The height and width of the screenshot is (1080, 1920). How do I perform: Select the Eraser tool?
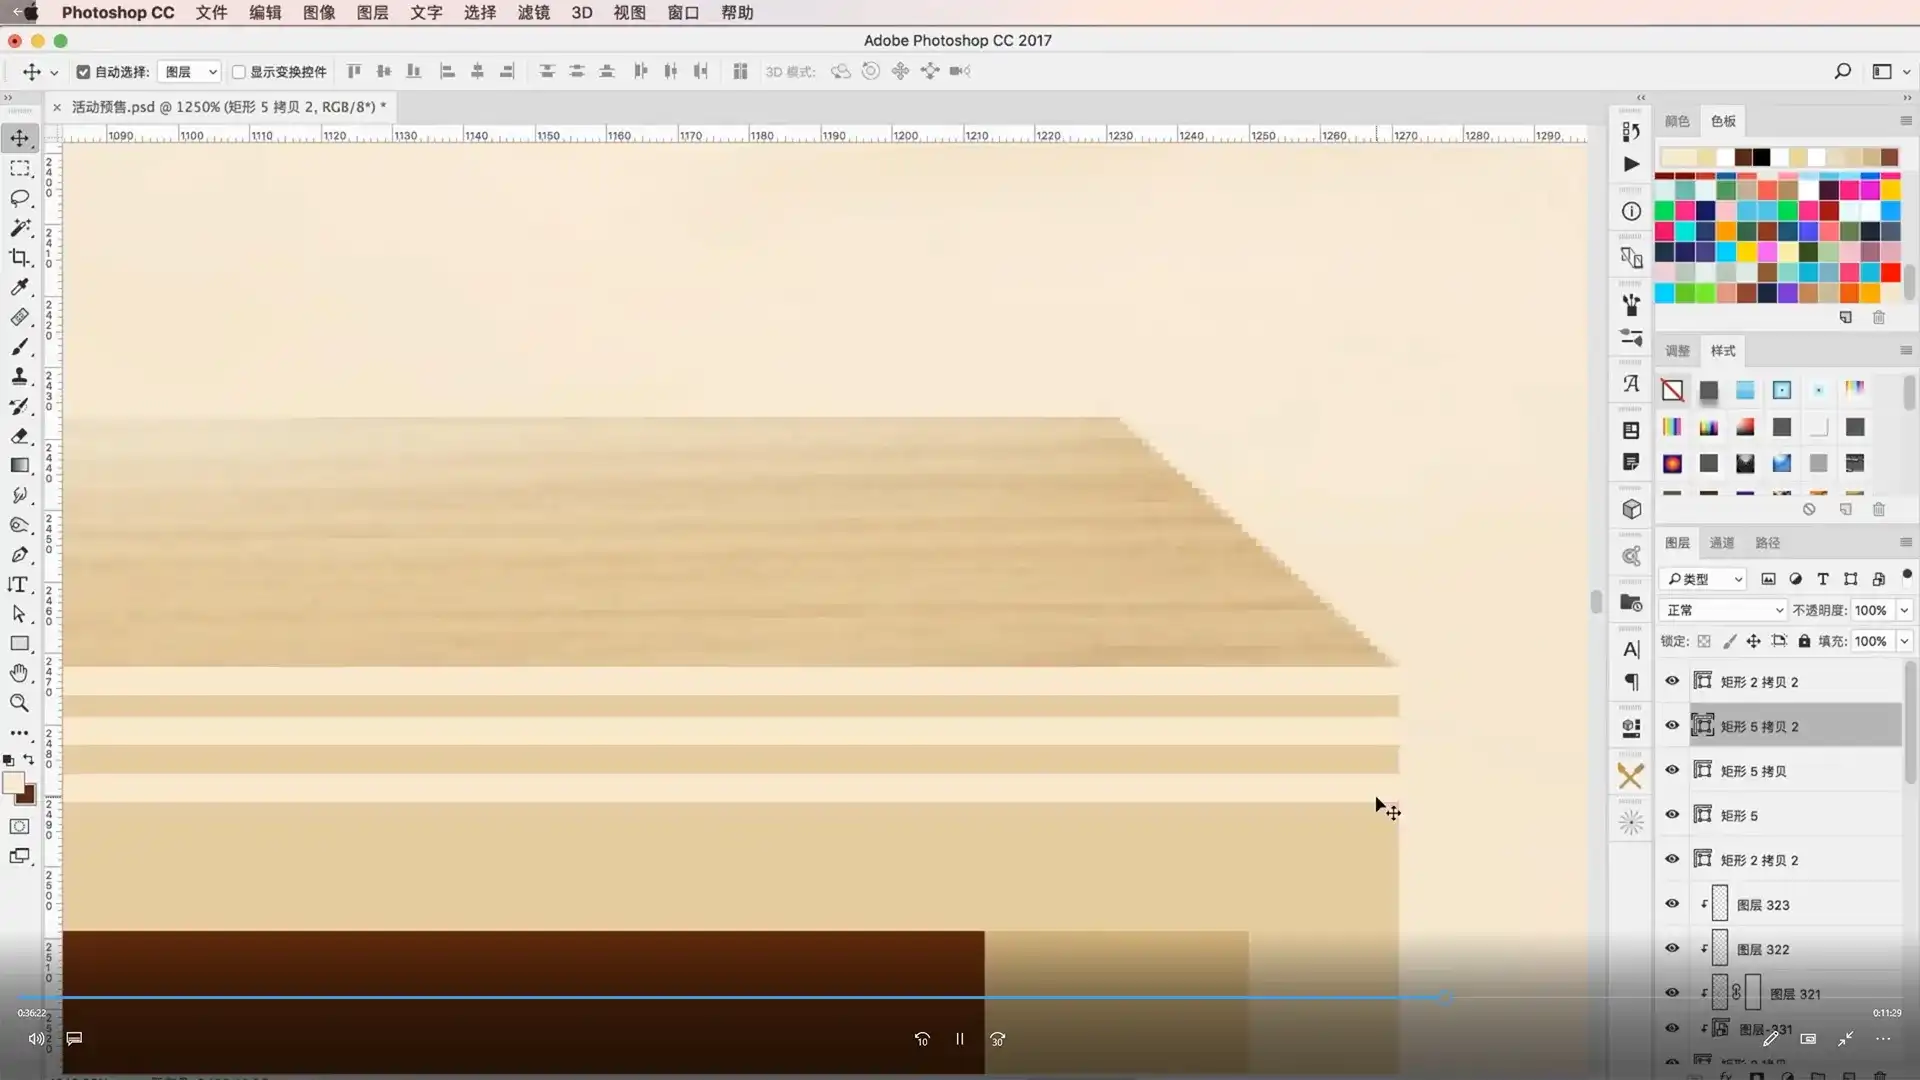pos(19,436)
